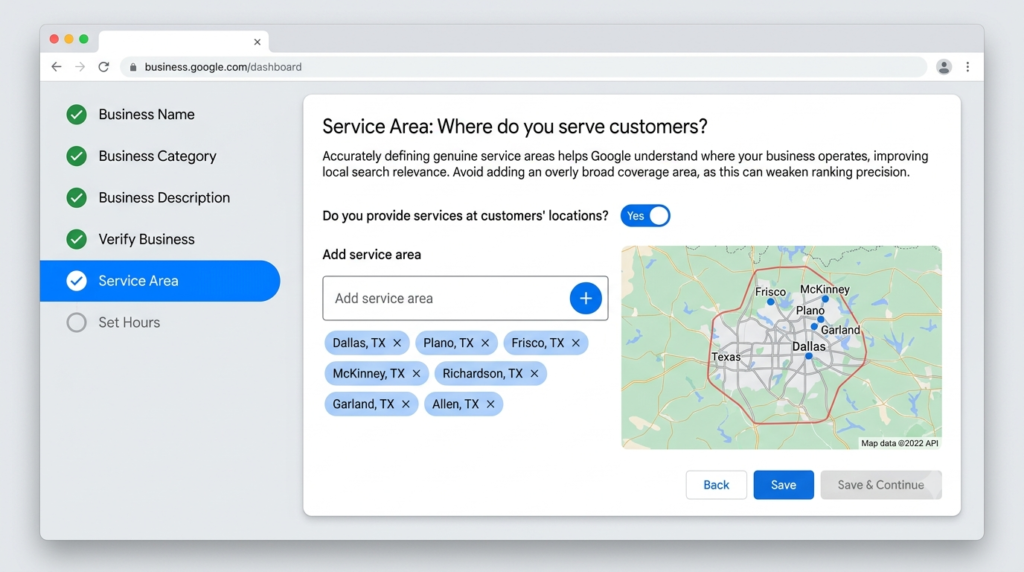Toggle the customers' locations Yes switch

645,216
